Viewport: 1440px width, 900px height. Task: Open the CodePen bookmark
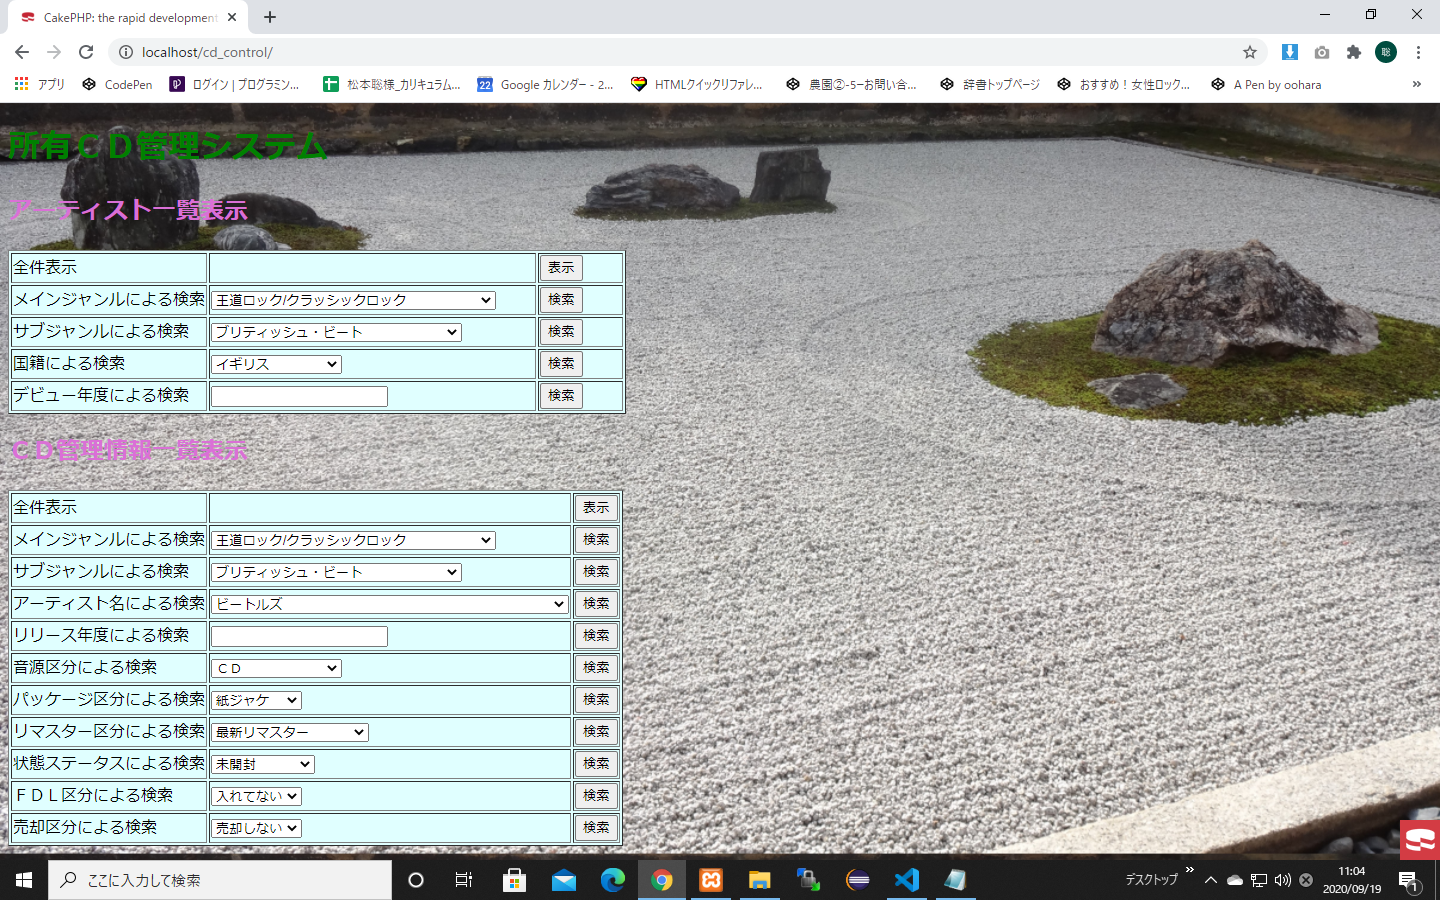click(x=118, y=85)
